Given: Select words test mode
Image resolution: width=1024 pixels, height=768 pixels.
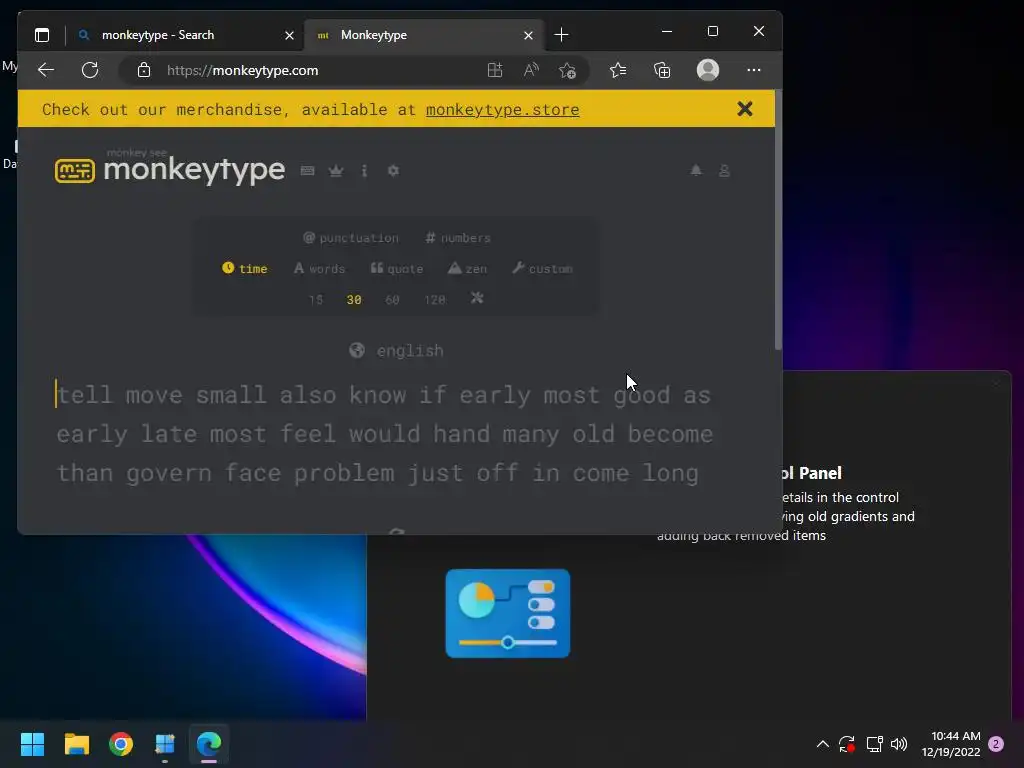Looking at the screenshot, I should tap(319, 268).
